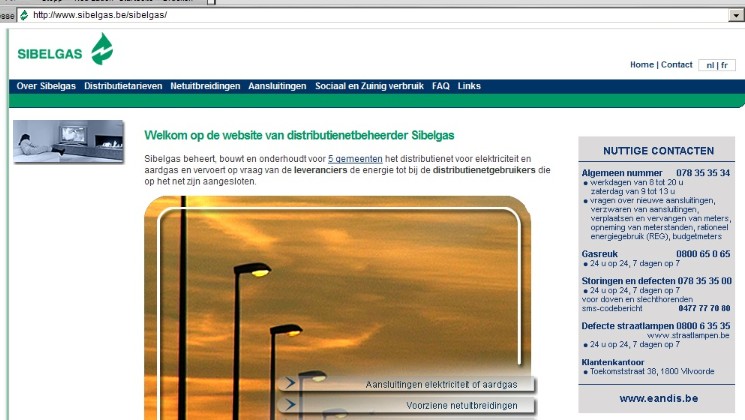Open the Links navigation item
Viewport: 745px width, 420px height.
point(470,86)
